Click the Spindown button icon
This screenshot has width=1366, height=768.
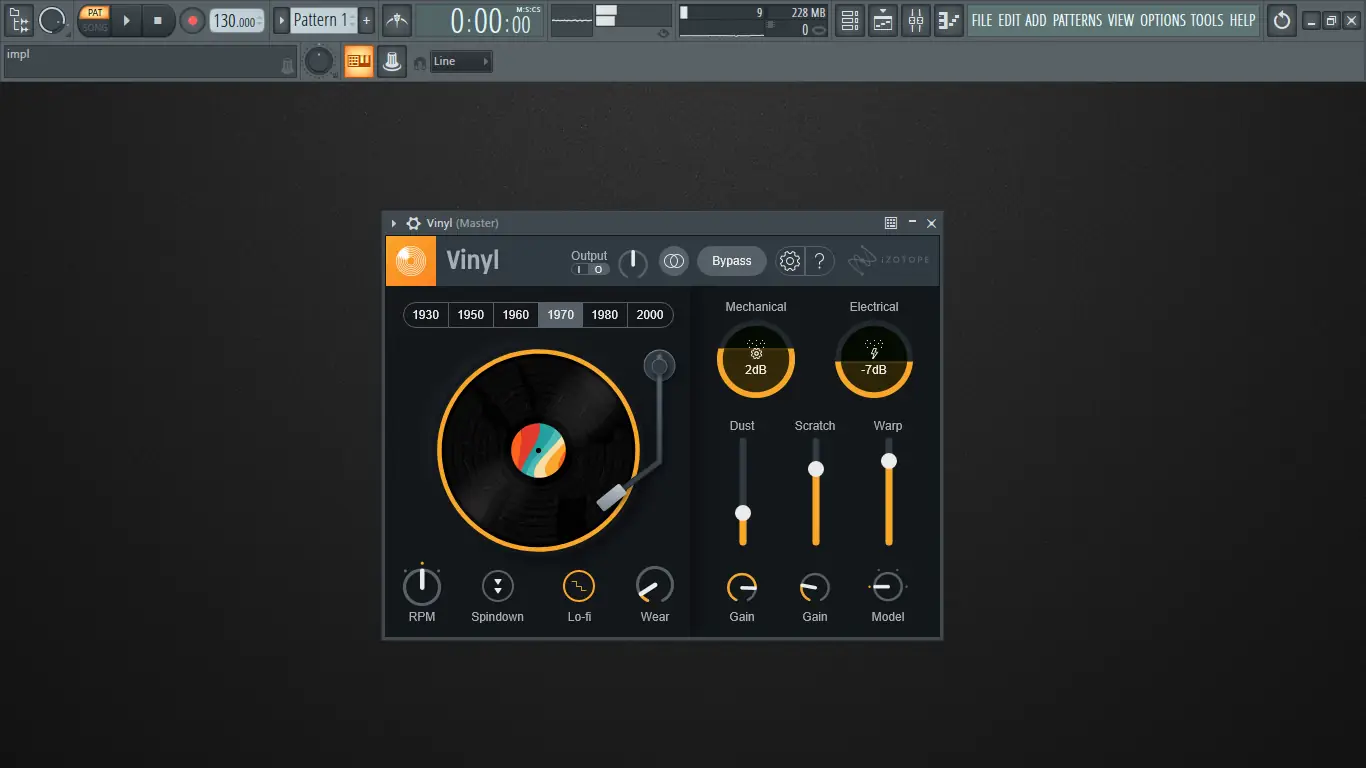tap(498, 586)
